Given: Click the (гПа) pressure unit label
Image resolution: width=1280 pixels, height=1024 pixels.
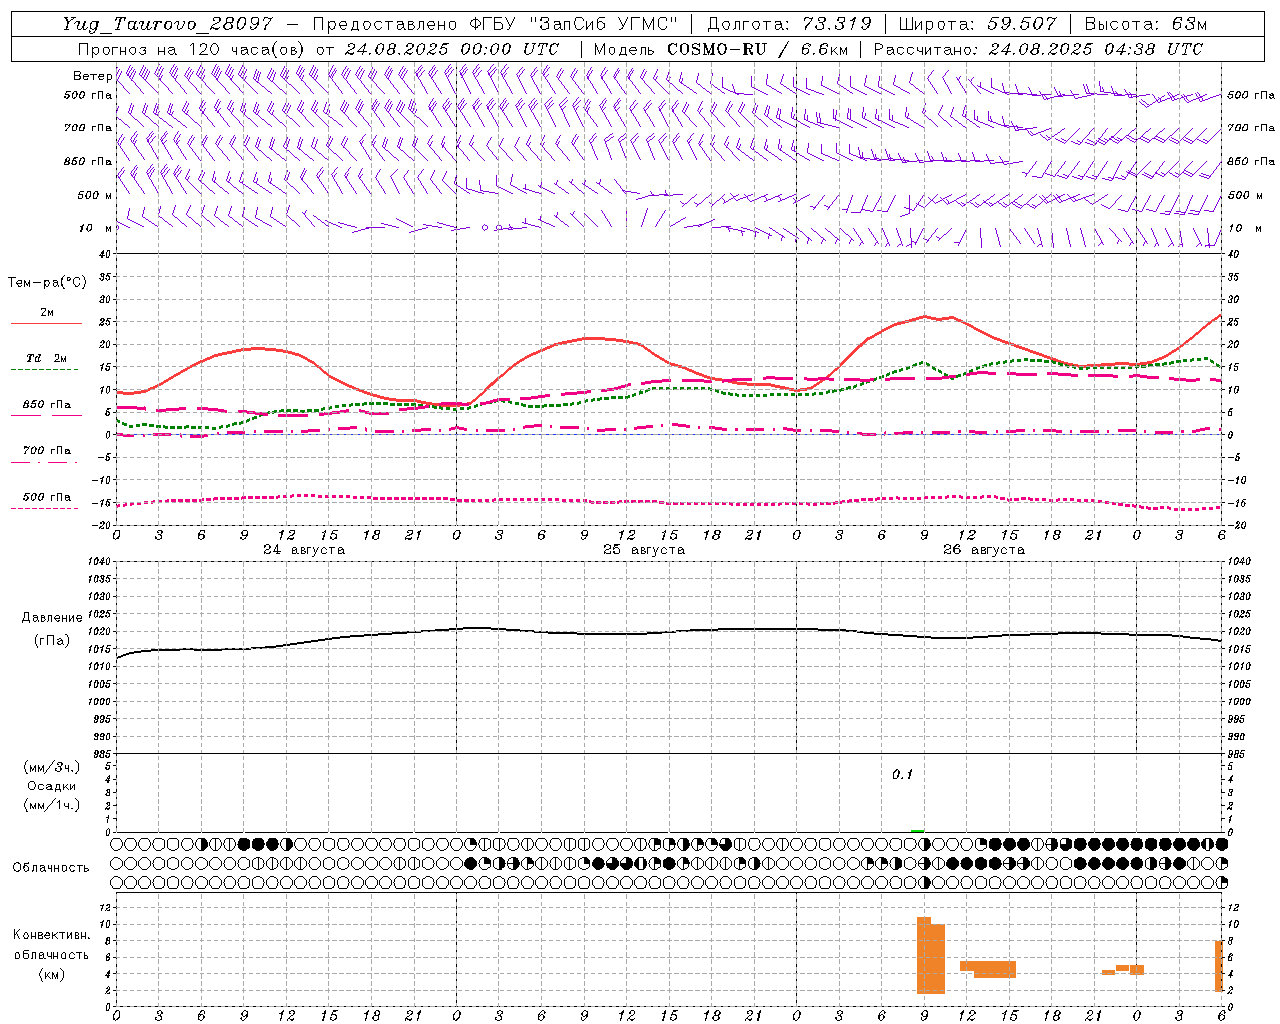Looking at the screenshot, I should 52,641.
